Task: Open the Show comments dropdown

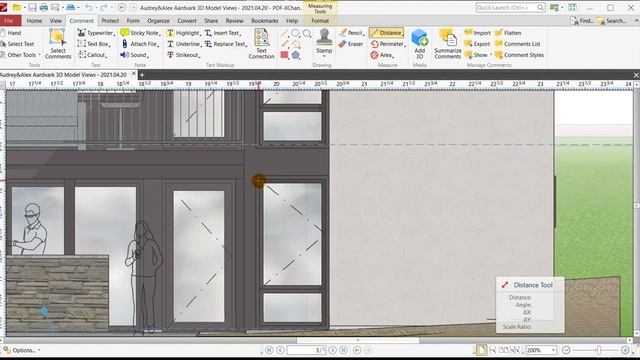Action: [478, 55]
